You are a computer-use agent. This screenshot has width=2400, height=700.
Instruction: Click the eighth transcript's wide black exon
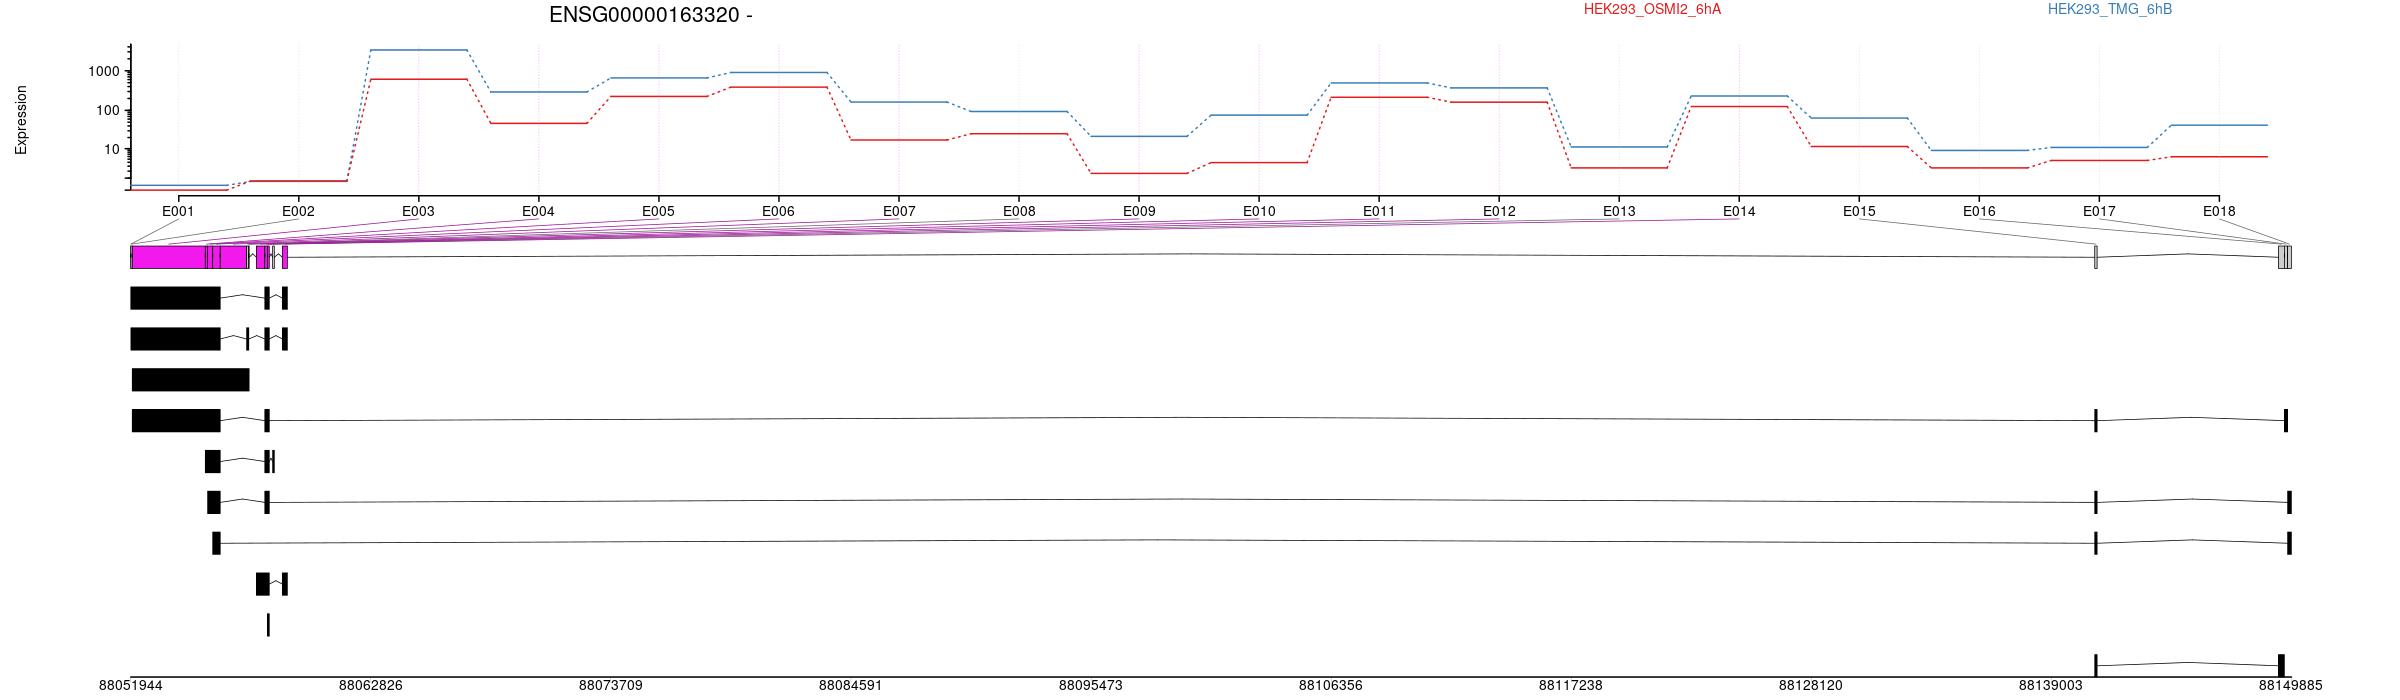263,584
